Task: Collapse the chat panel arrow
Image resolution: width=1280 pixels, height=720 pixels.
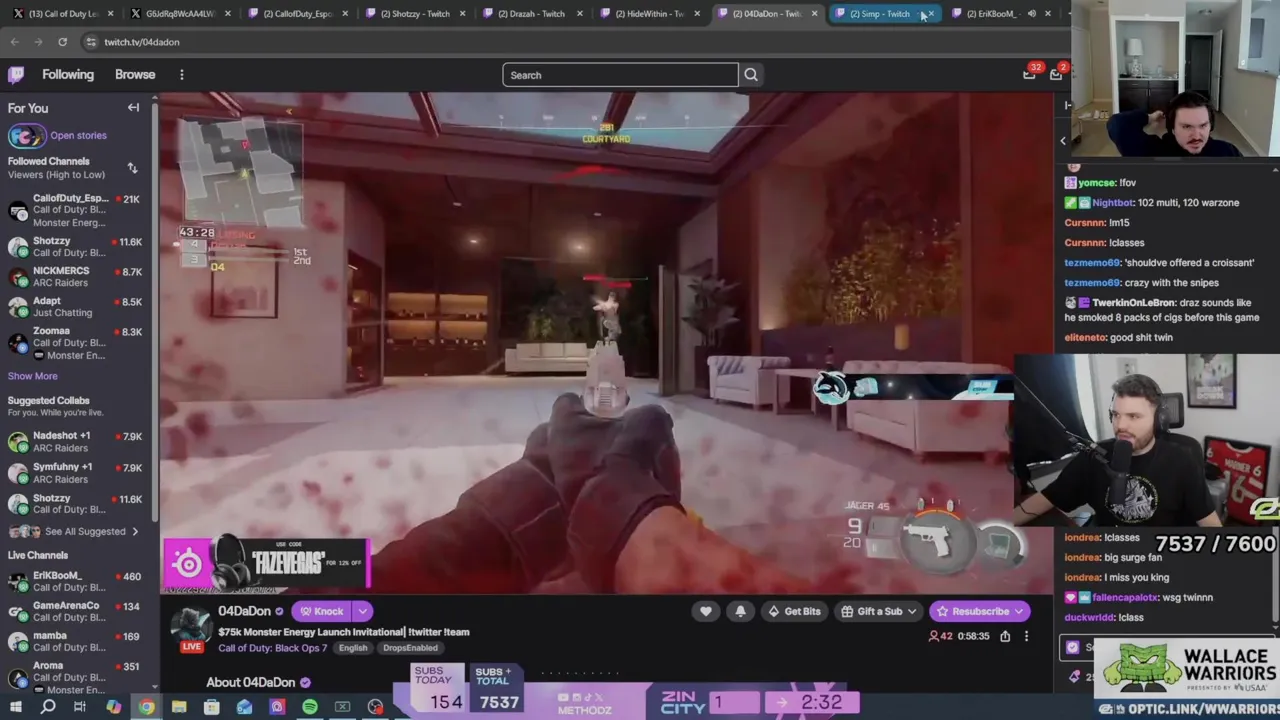Action: coord(1067,105)
